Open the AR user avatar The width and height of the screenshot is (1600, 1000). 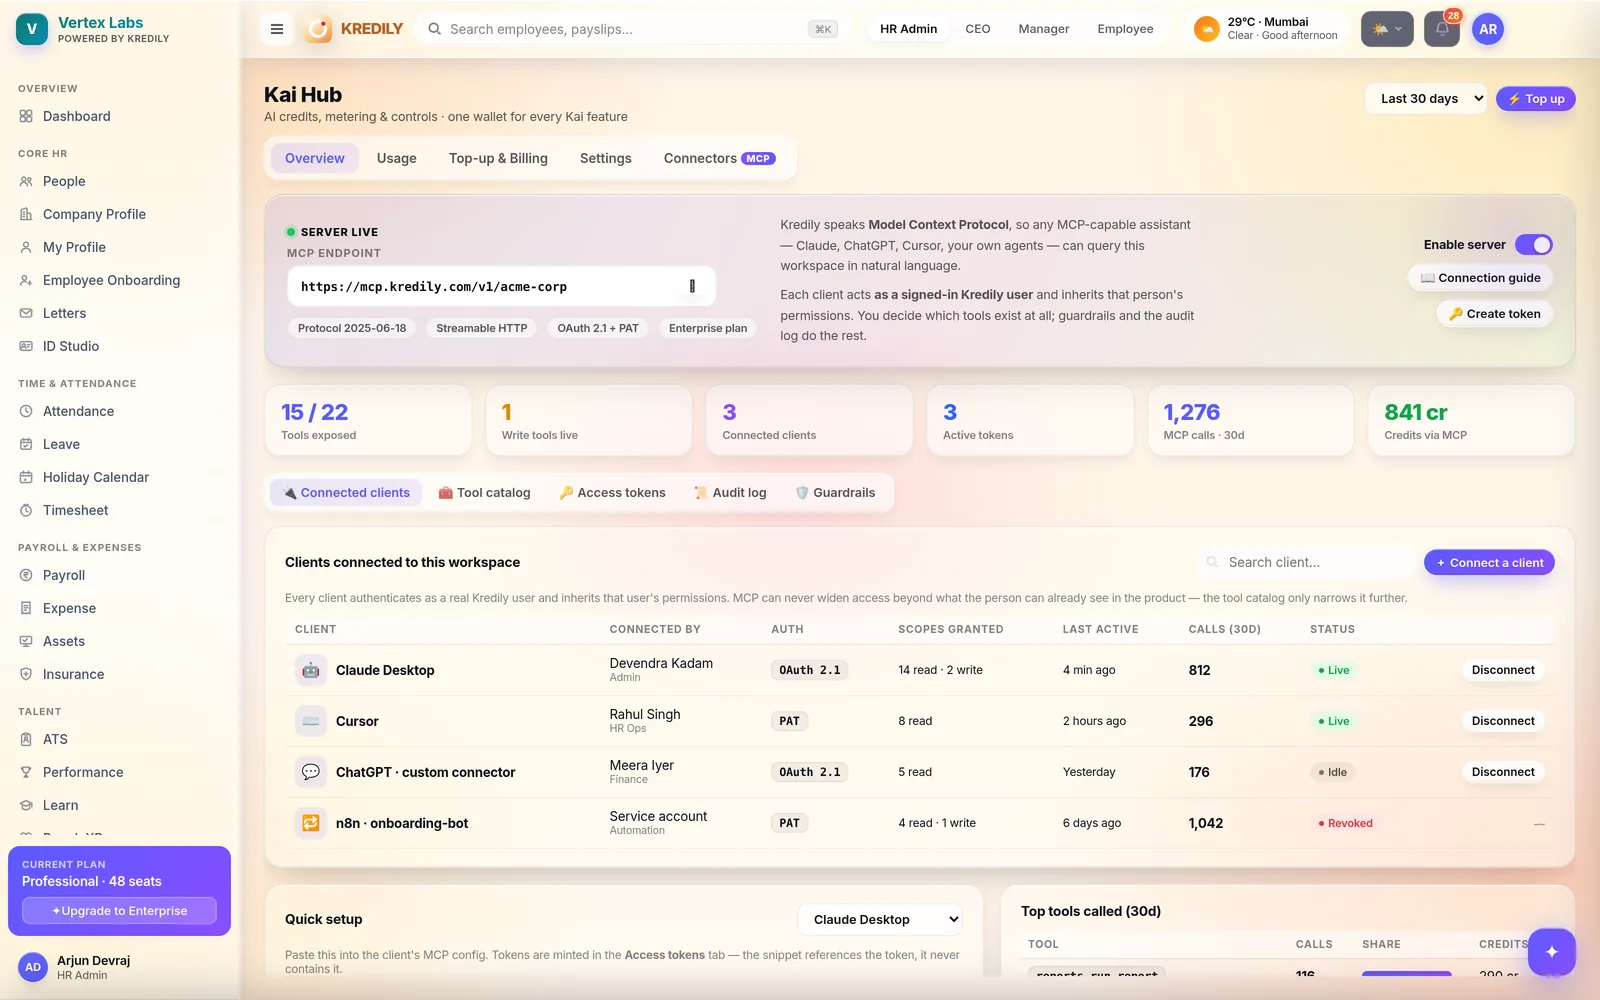[x=1488, y=29]
